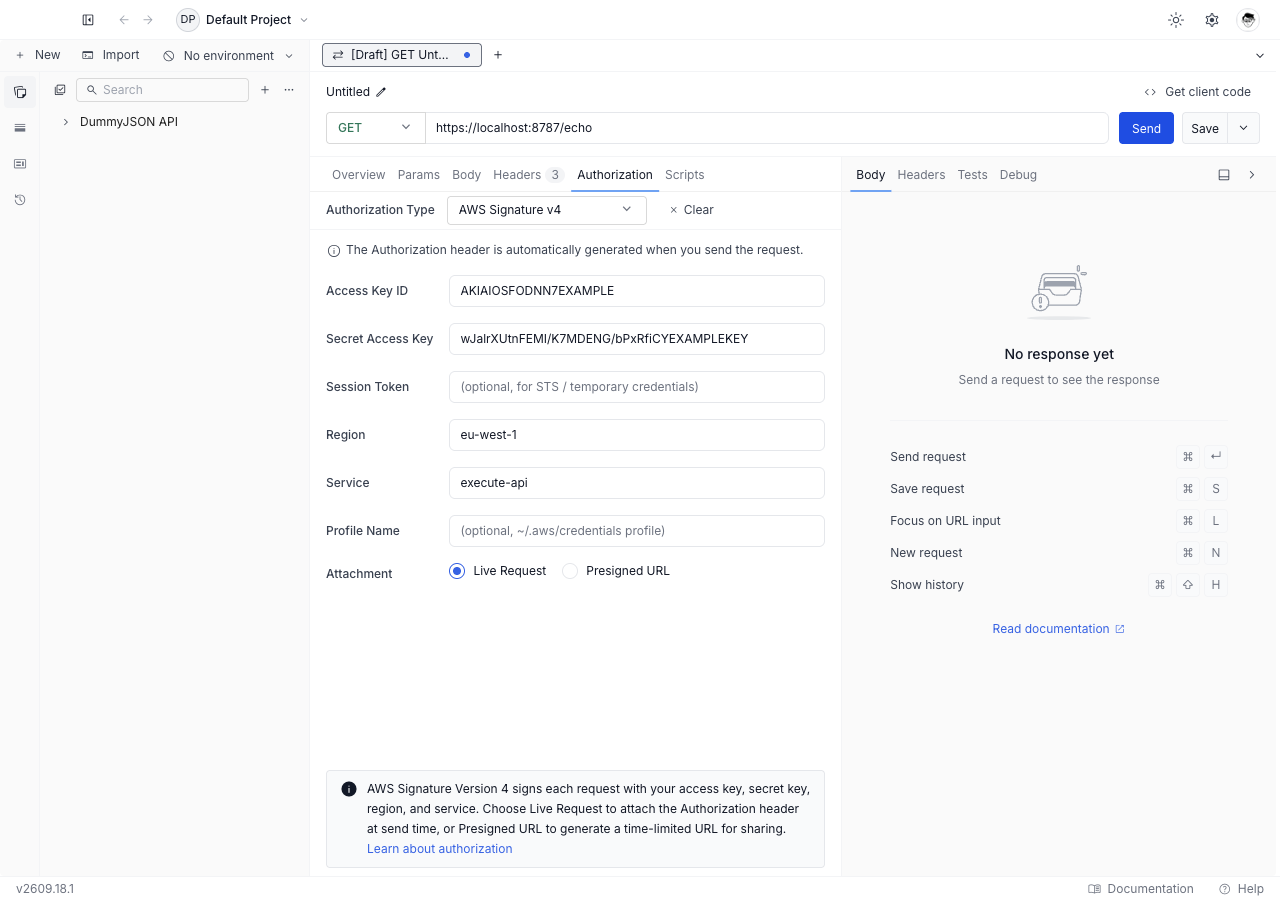Collapse response panel with chevron
The height and width of the screenshot is (900, 1280).
coord(1252,175)
